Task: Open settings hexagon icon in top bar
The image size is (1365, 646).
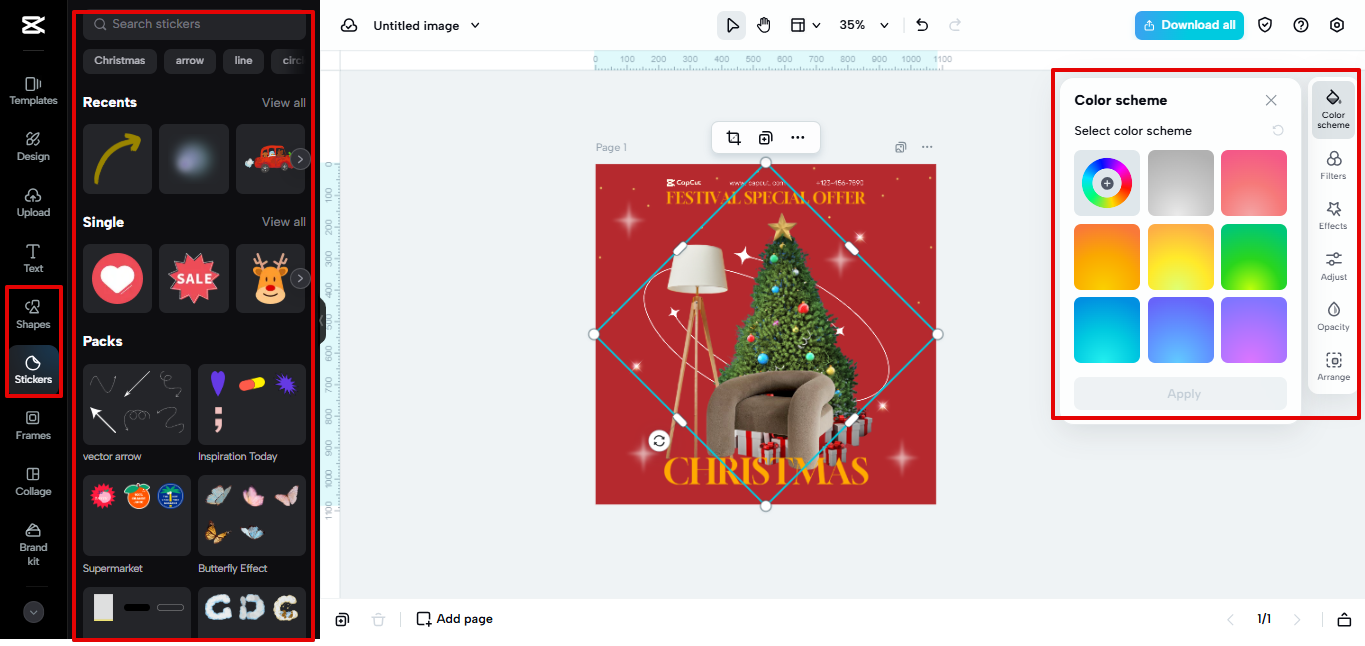Action: click(1337, 26)
